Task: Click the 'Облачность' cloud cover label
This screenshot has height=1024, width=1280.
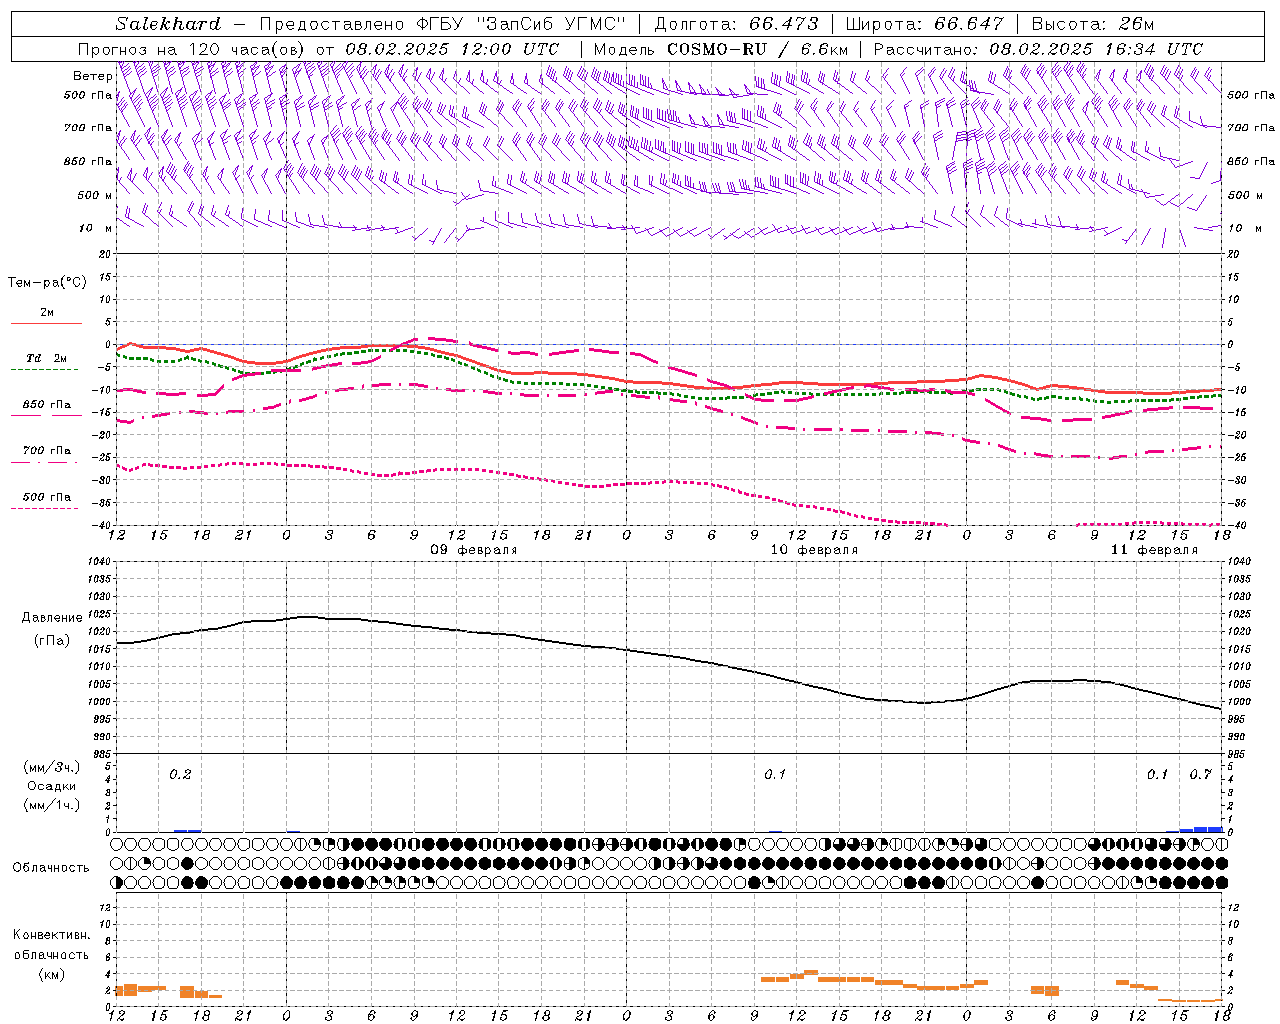Action: tap(51, 868)
